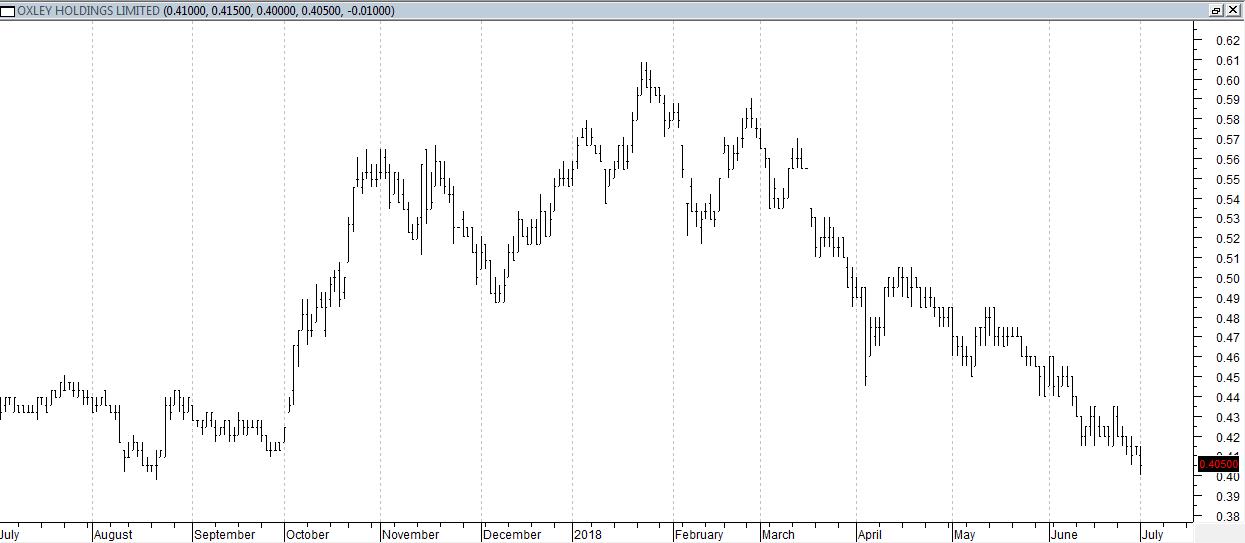Click the October label on time axis
Viewport: 1245px width, 543px height.
click(308, 535)
